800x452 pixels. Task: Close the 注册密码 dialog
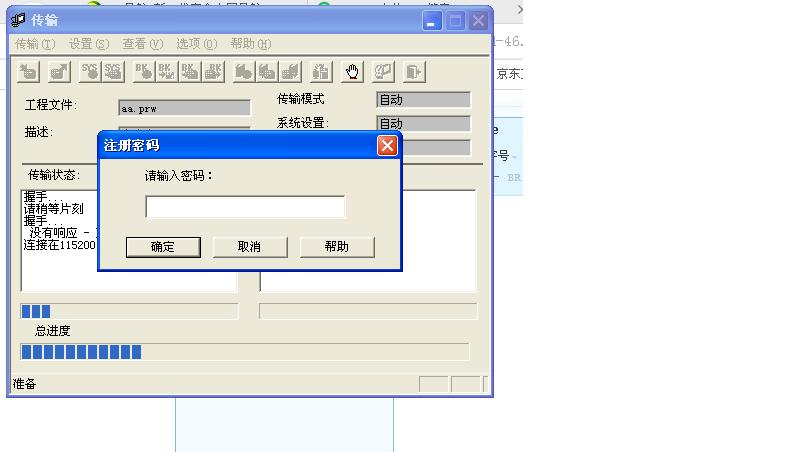click(387, 146)
